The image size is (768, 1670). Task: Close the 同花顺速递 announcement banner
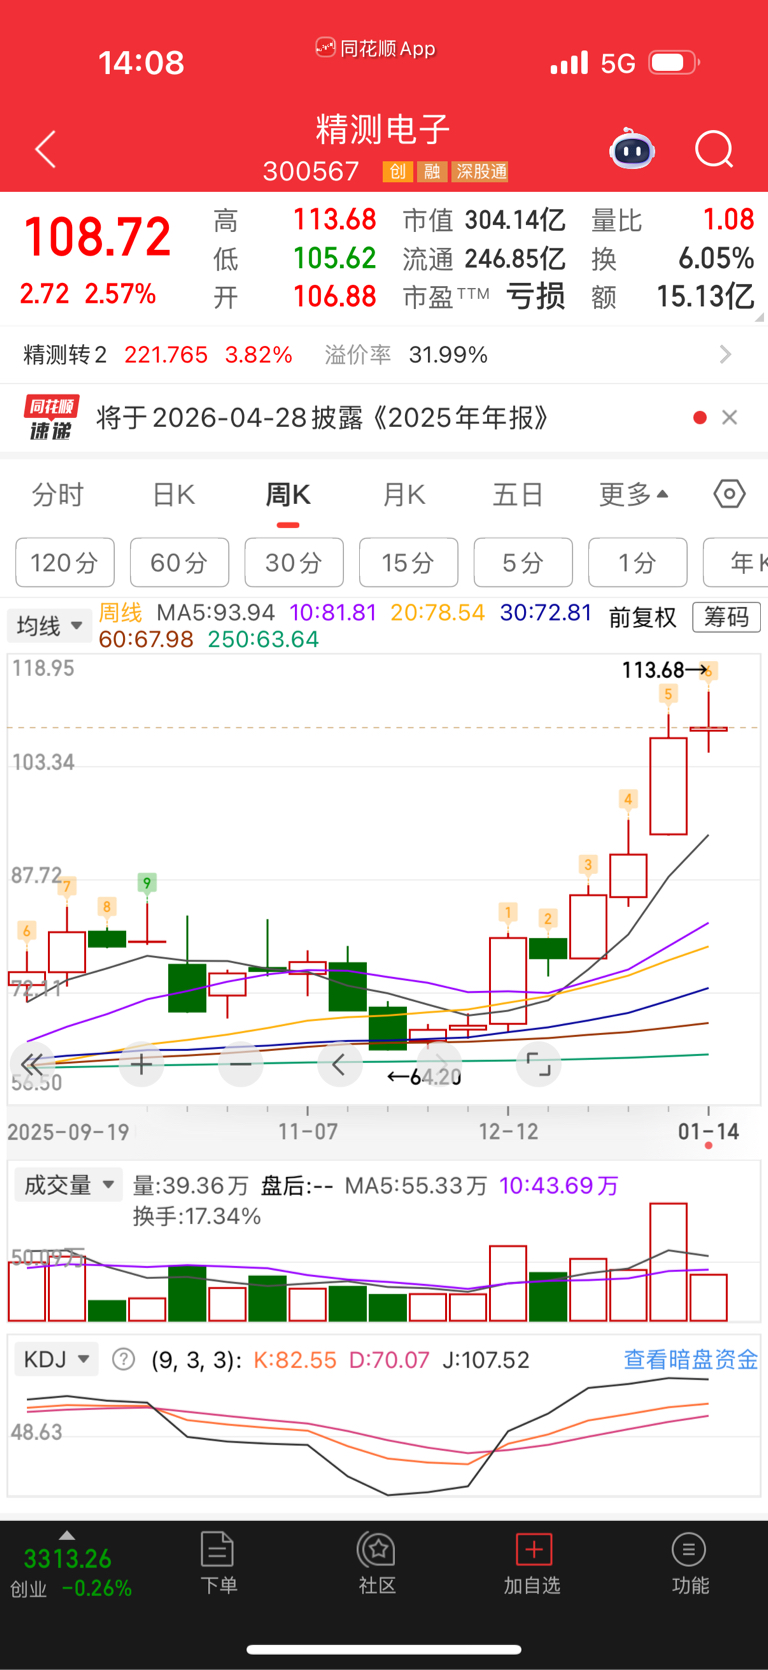point(730,418)
